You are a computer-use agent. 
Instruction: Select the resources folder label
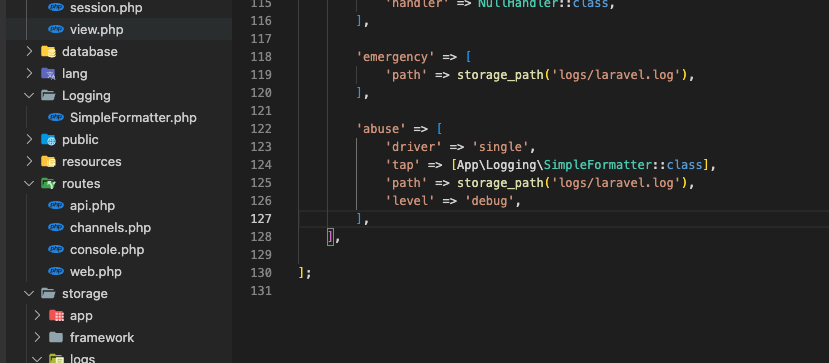91,161
